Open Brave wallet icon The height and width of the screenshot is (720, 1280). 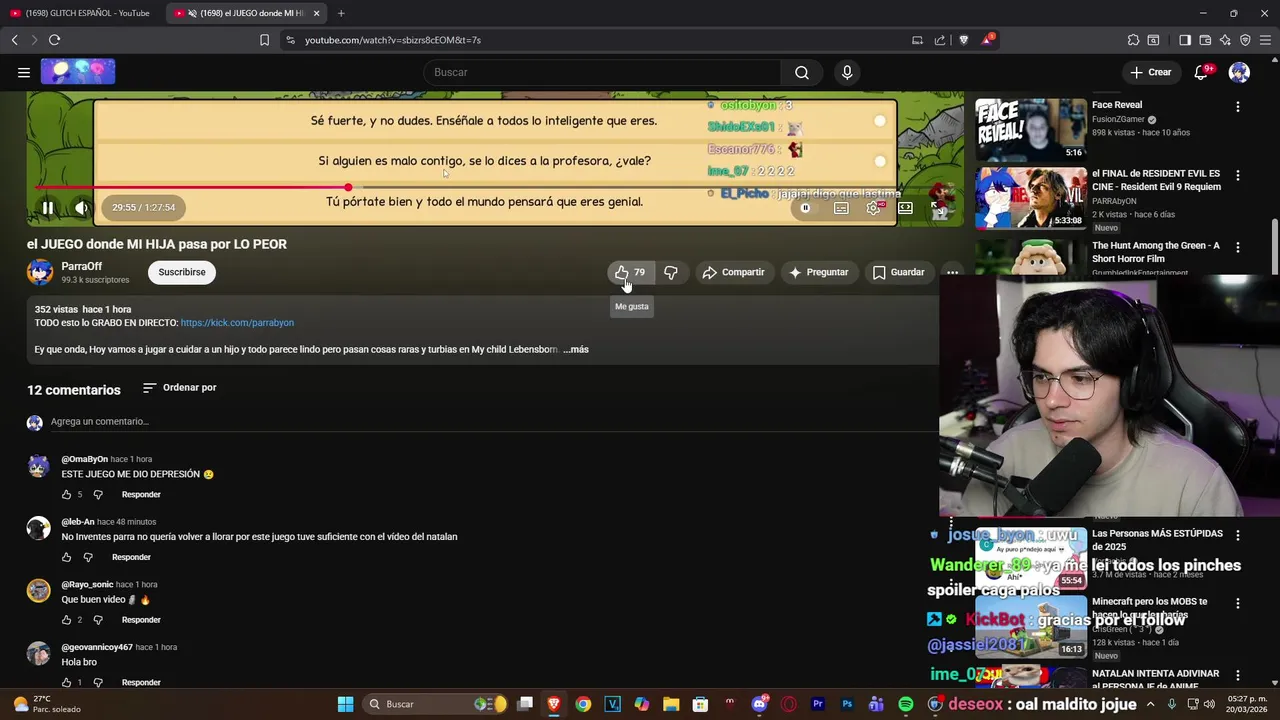pyautogui.click(x=1205, y=40)
